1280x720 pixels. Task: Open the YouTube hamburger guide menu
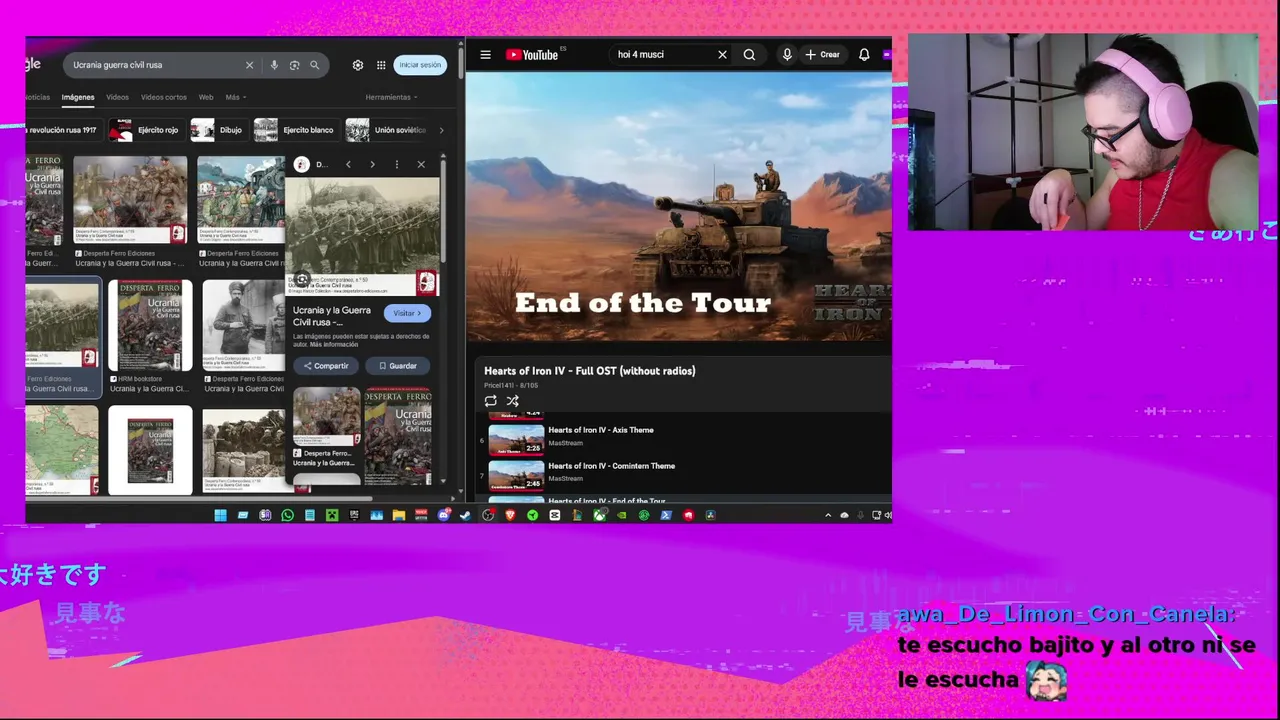[x=485, y=55]
